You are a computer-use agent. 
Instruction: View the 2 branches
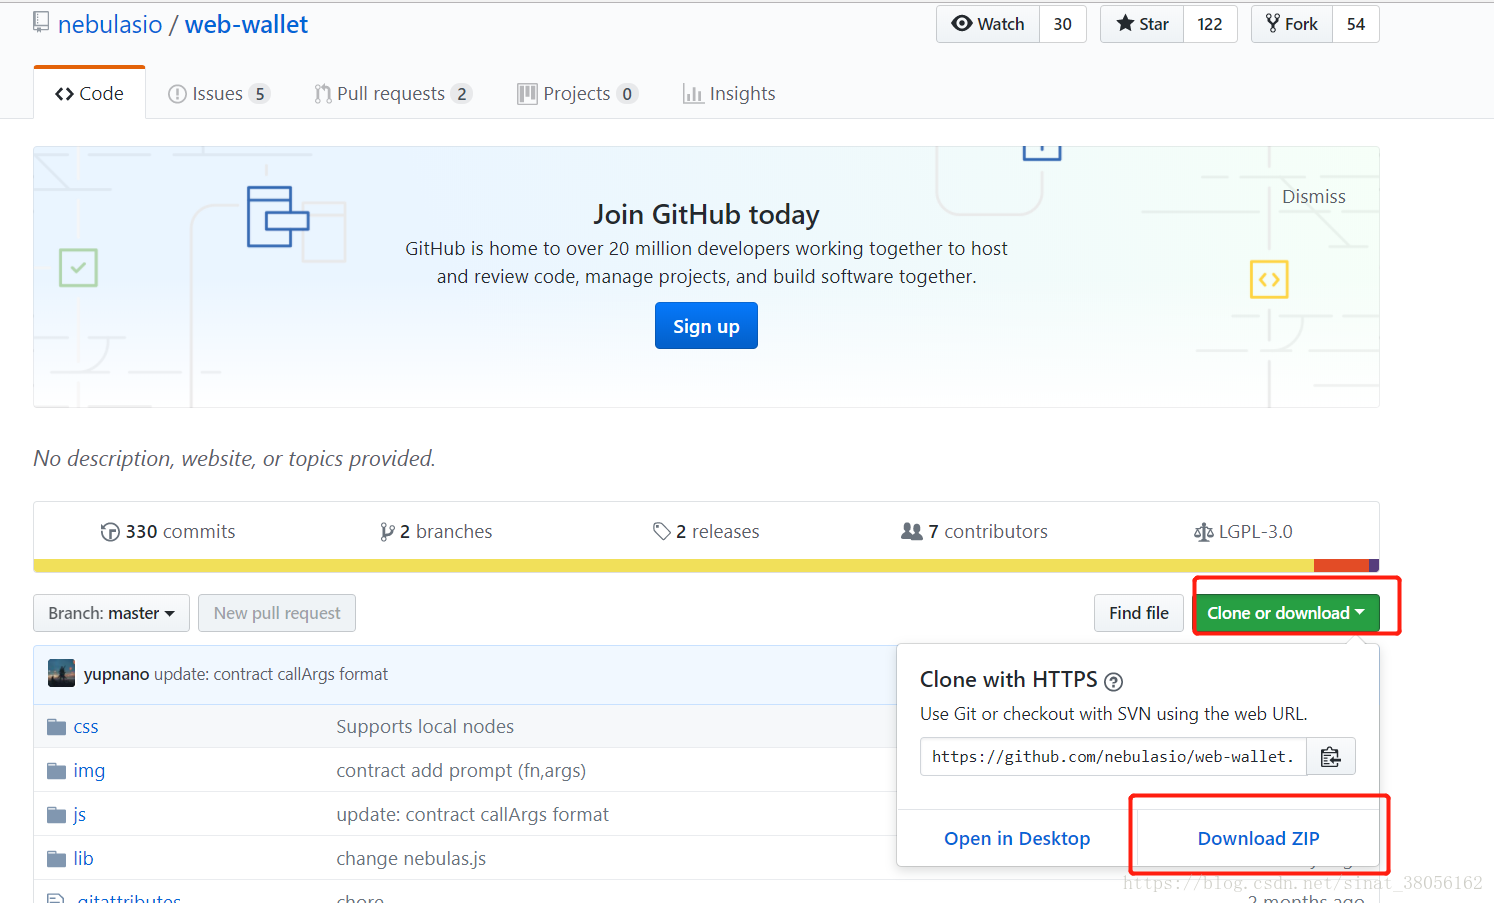tap(436, 532)
